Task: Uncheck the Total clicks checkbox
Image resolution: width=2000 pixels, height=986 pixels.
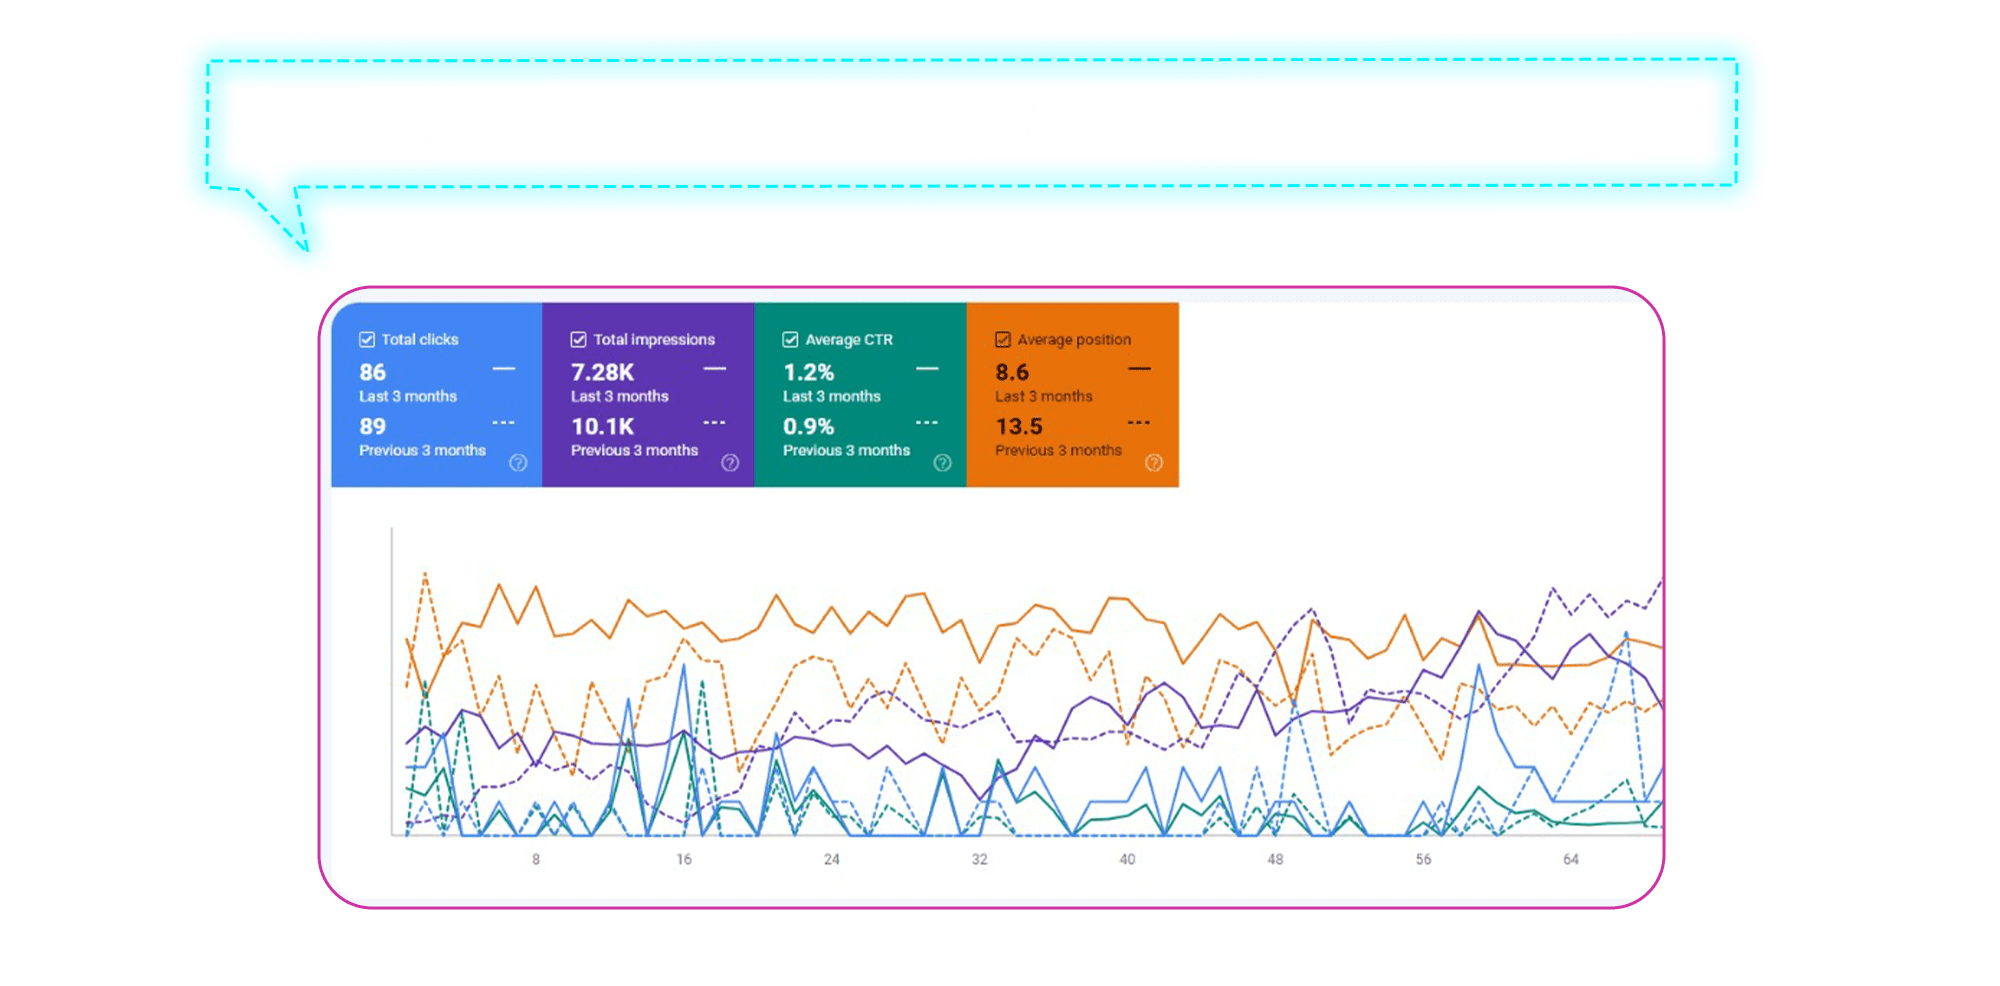Action: click(x=367, y=339)
